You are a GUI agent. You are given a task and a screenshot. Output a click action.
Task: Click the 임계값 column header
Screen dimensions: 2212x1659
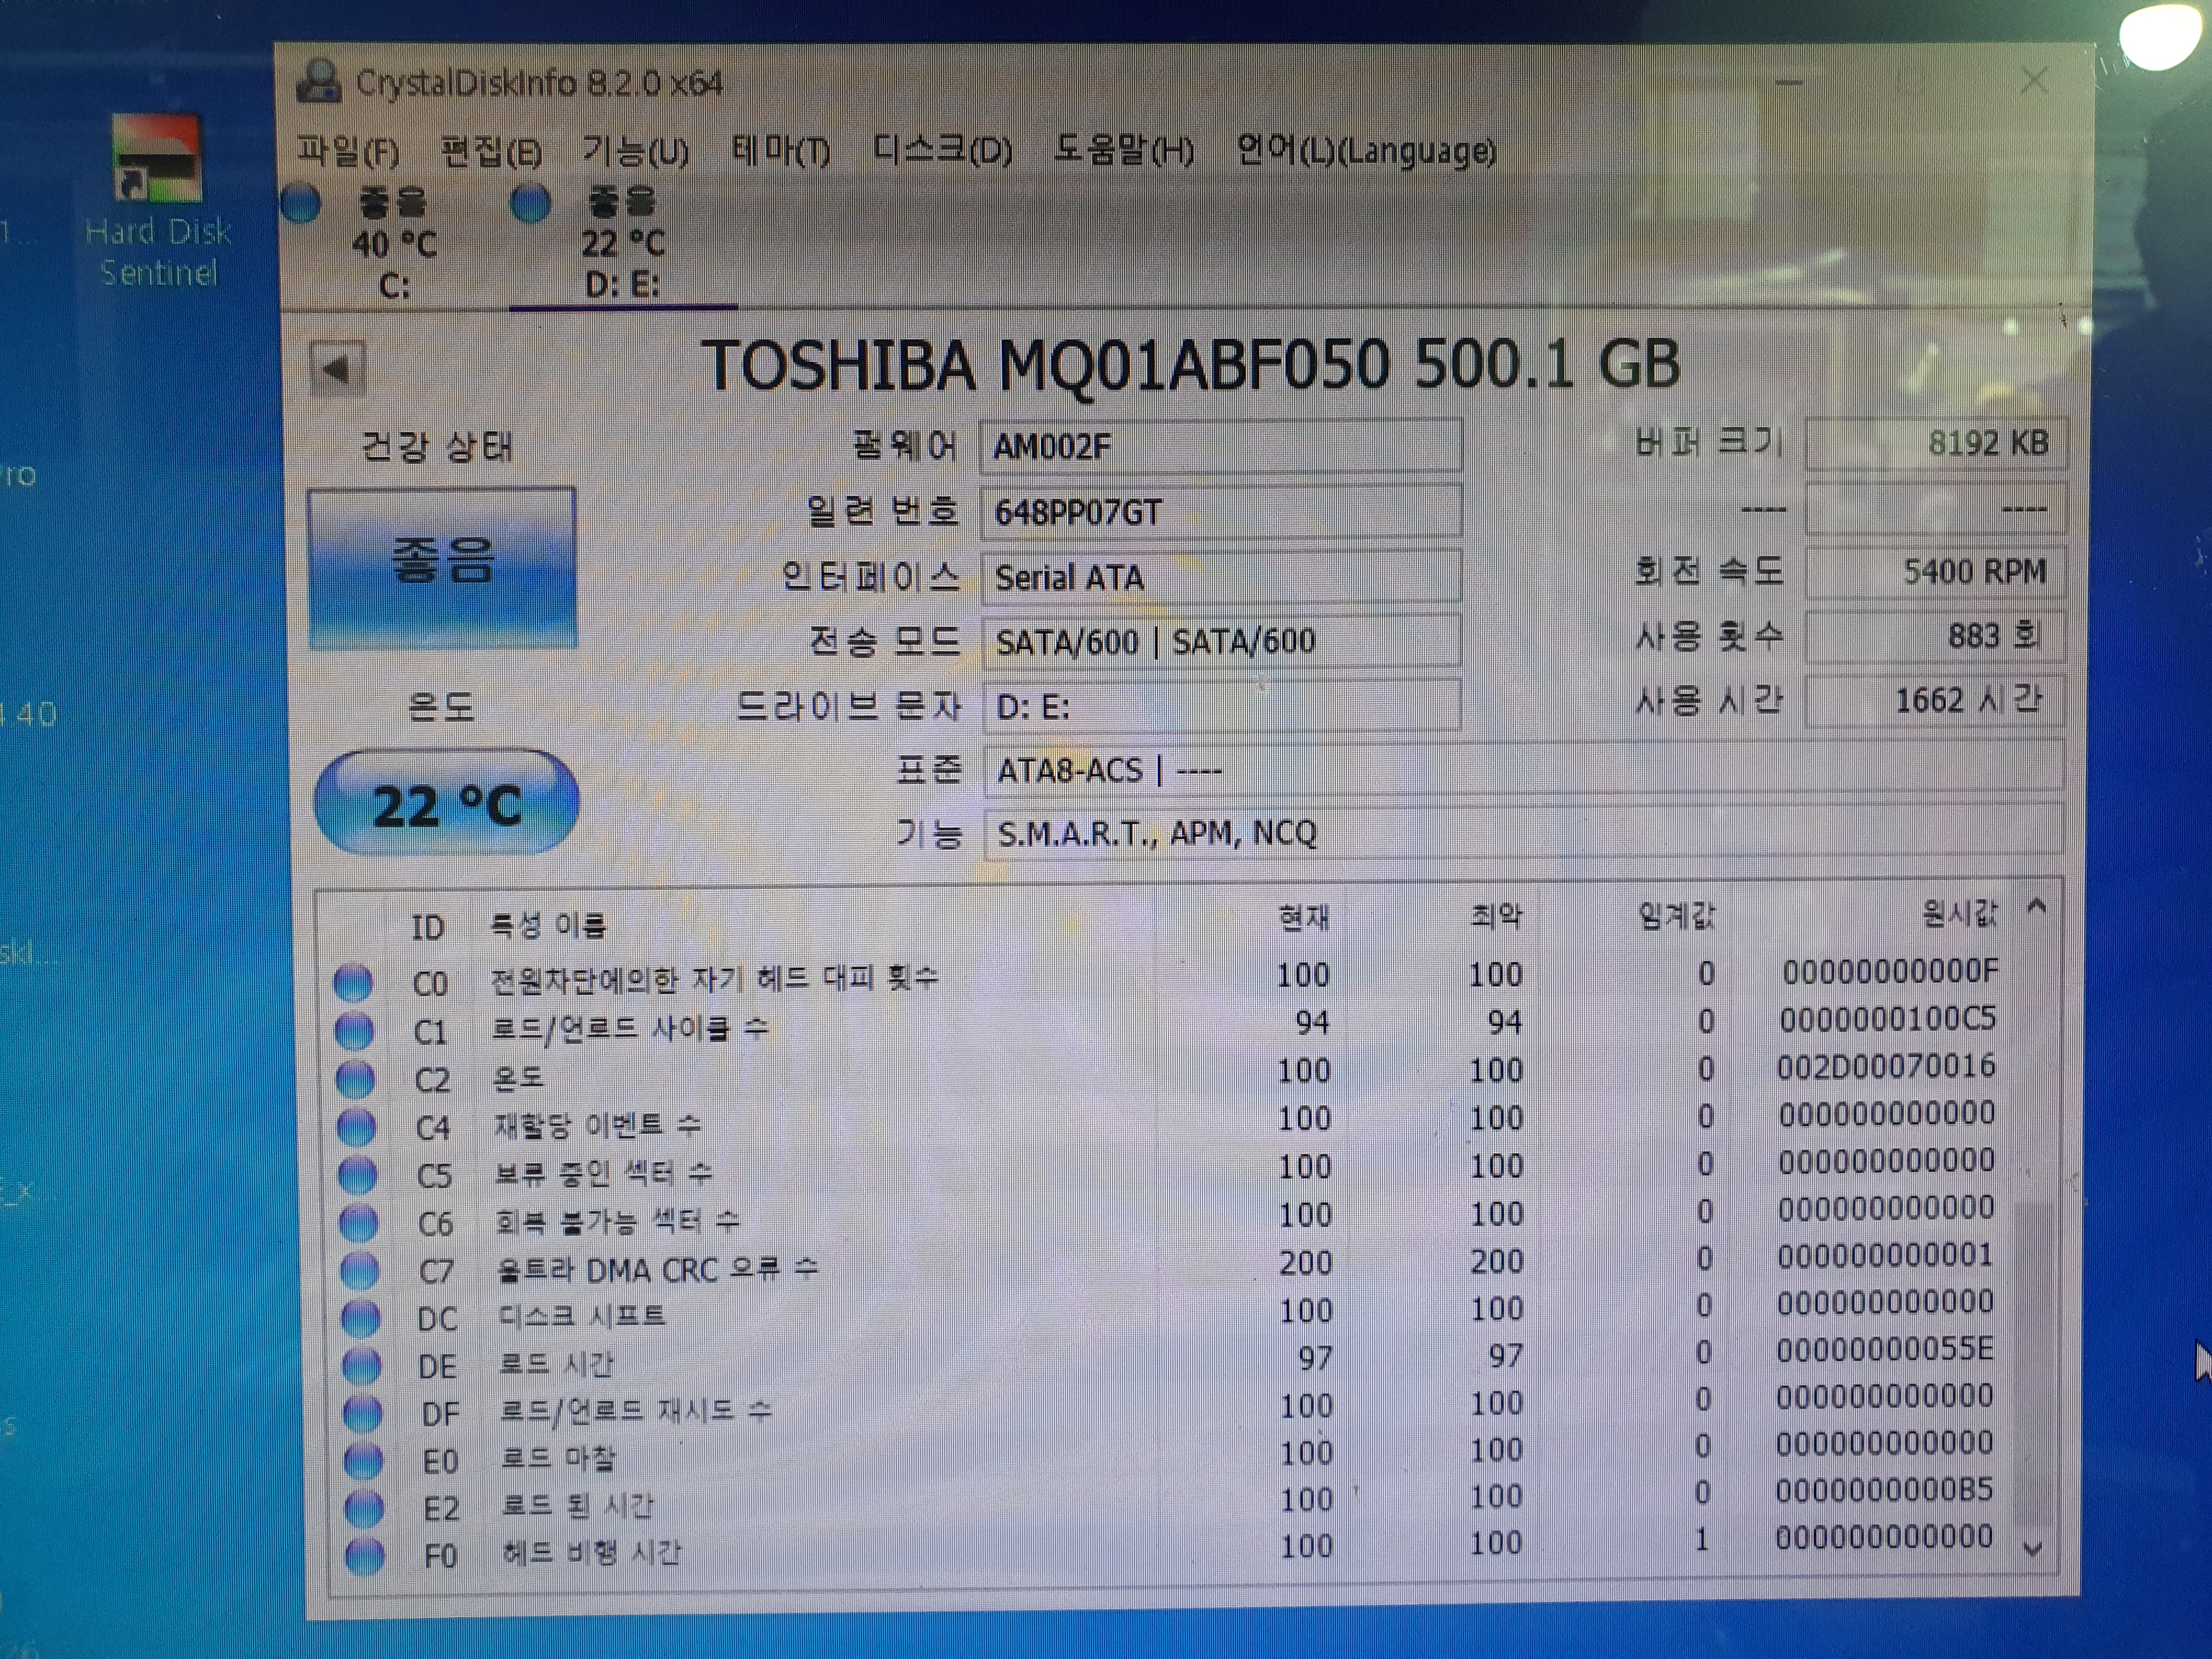[1676, 915]
